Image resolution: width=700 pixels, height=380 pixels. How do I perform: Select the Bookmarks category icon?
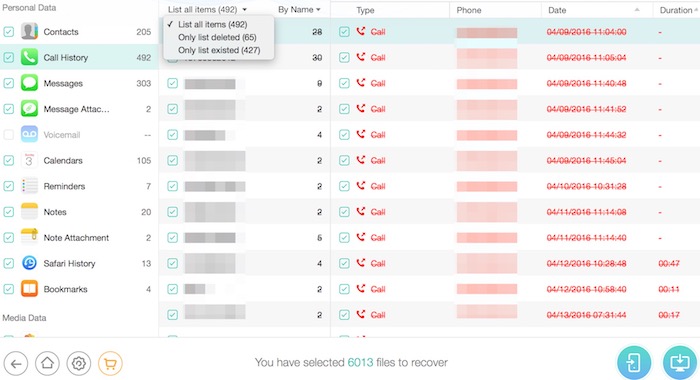click(29, 289)
